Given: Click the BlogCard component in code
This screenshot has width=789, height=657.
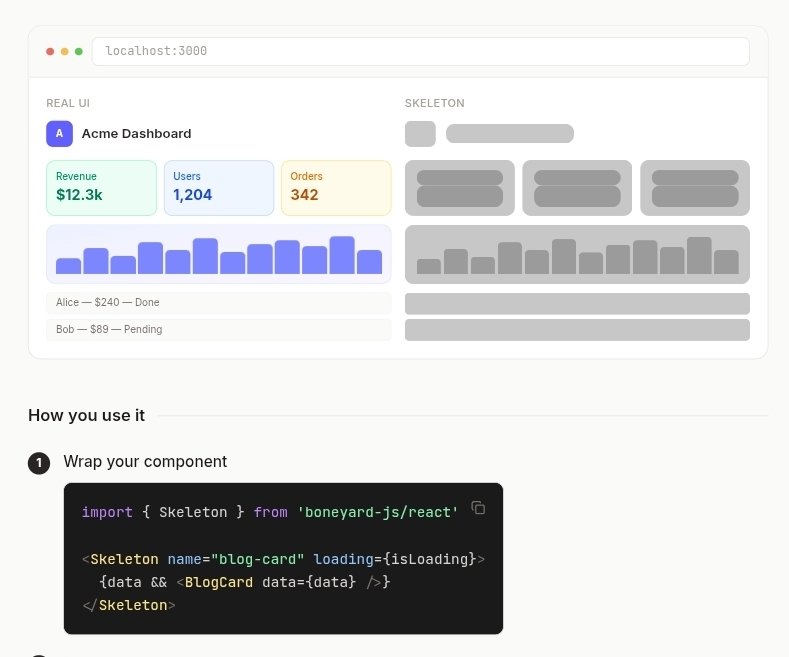Looking at the screenshot, I should tap(219, 583).
